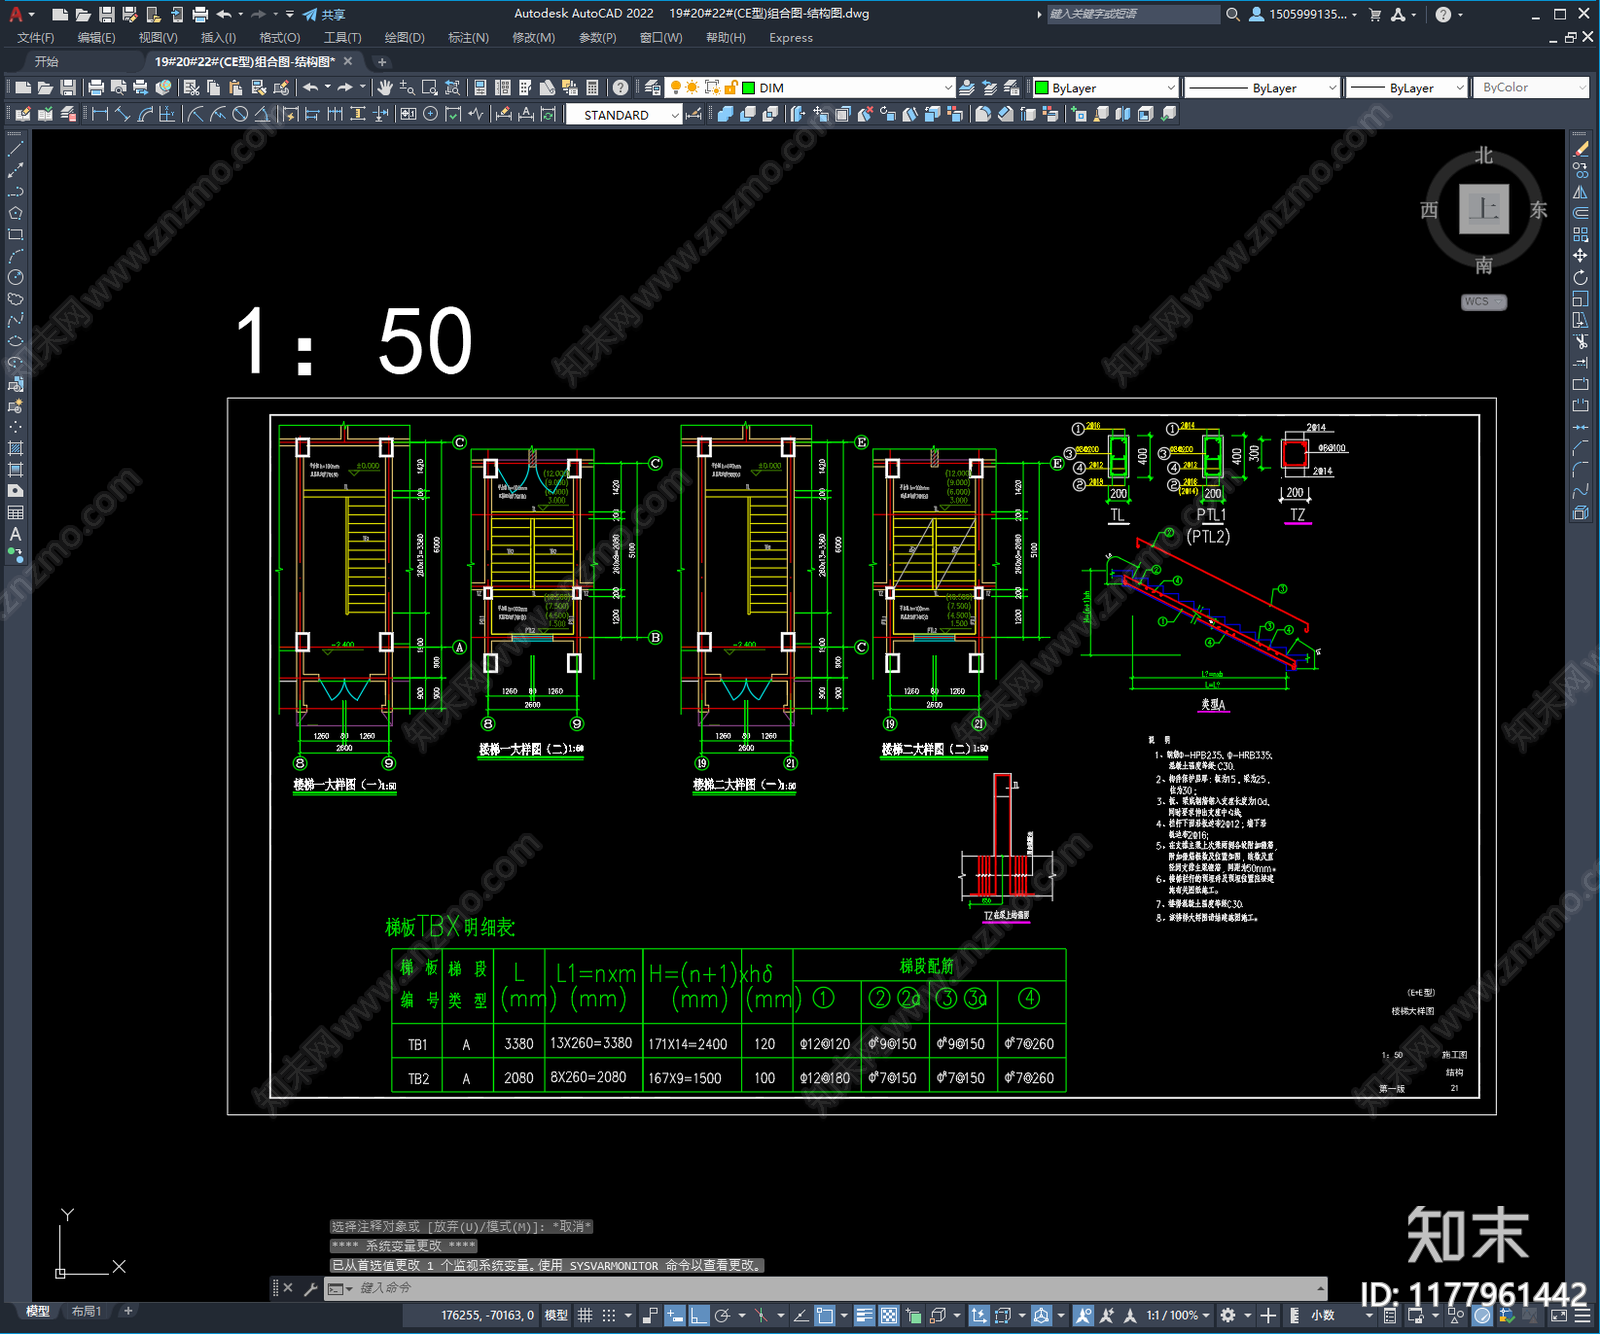Open the Autodesk App Store cart icon
This screenshot has width=1600, height=1334.
tap(1375, 14)
